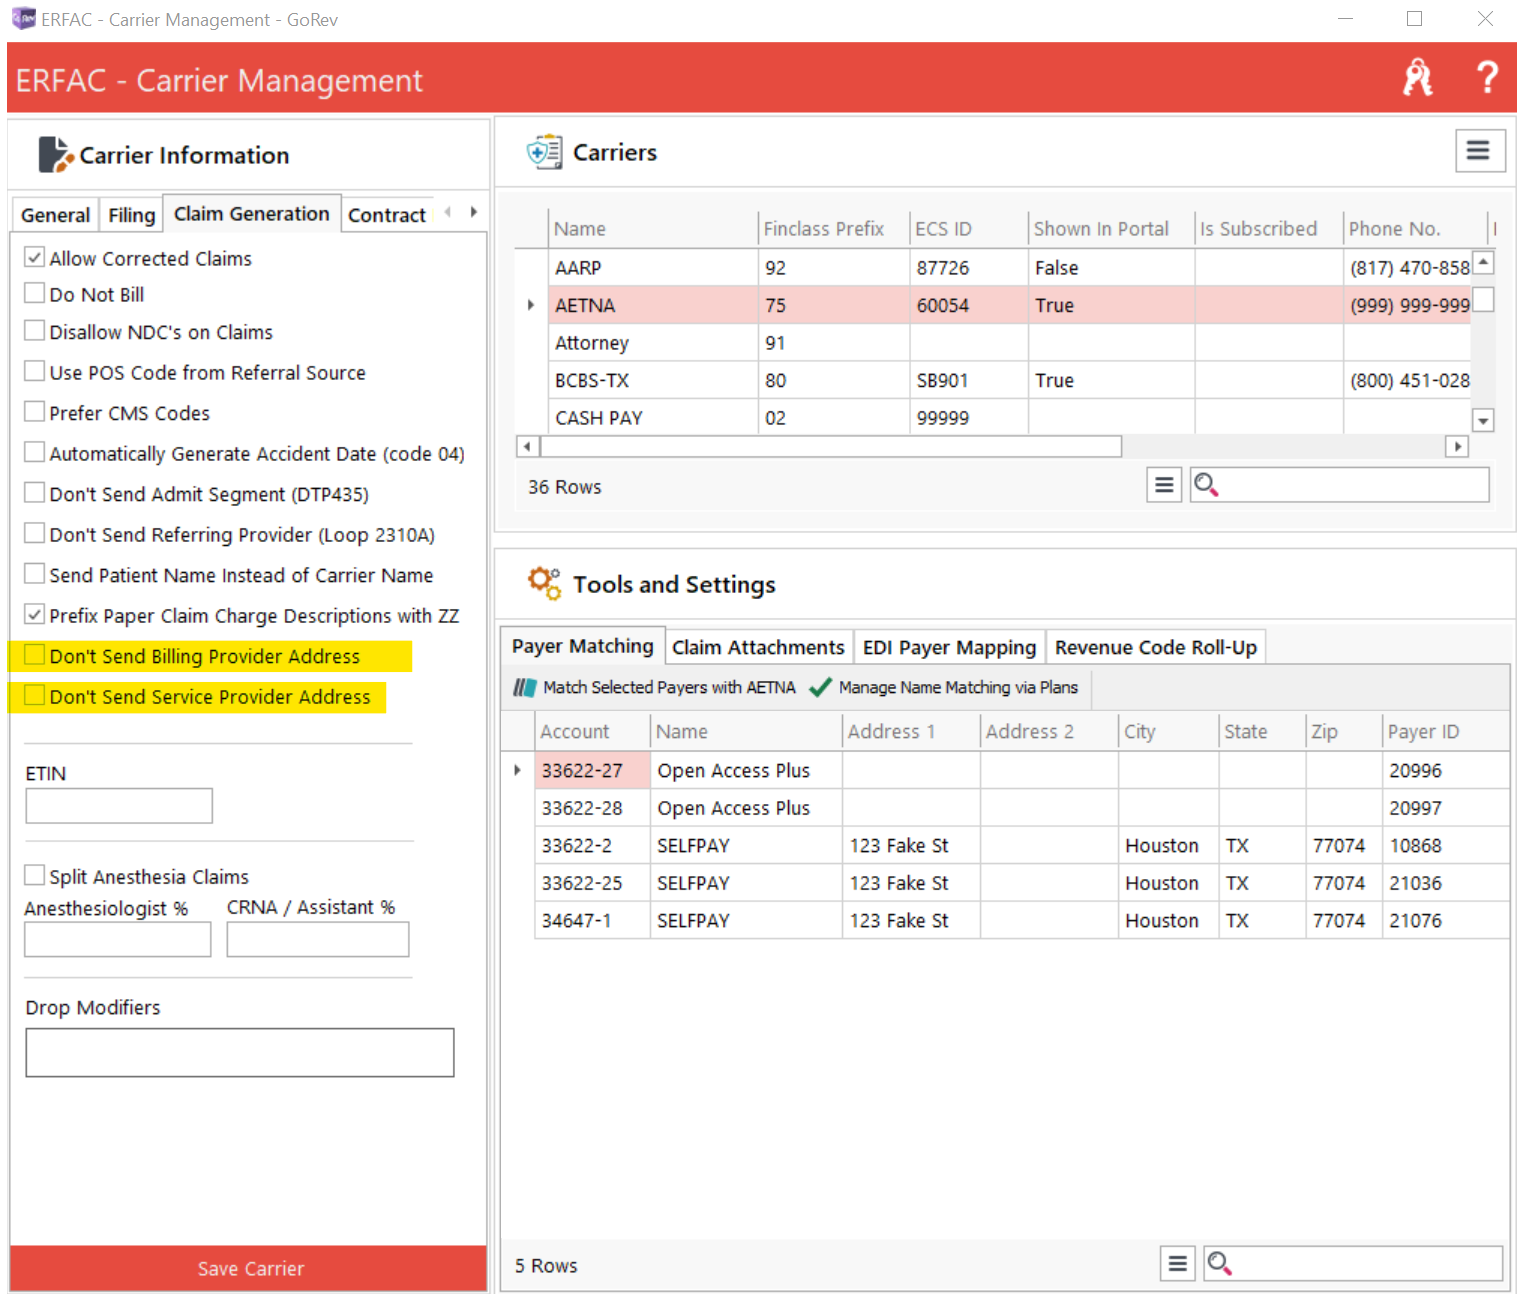This screenshot has width=1517, height=1294.
Task: Click the Save Carrier button
Action: 249,1268
